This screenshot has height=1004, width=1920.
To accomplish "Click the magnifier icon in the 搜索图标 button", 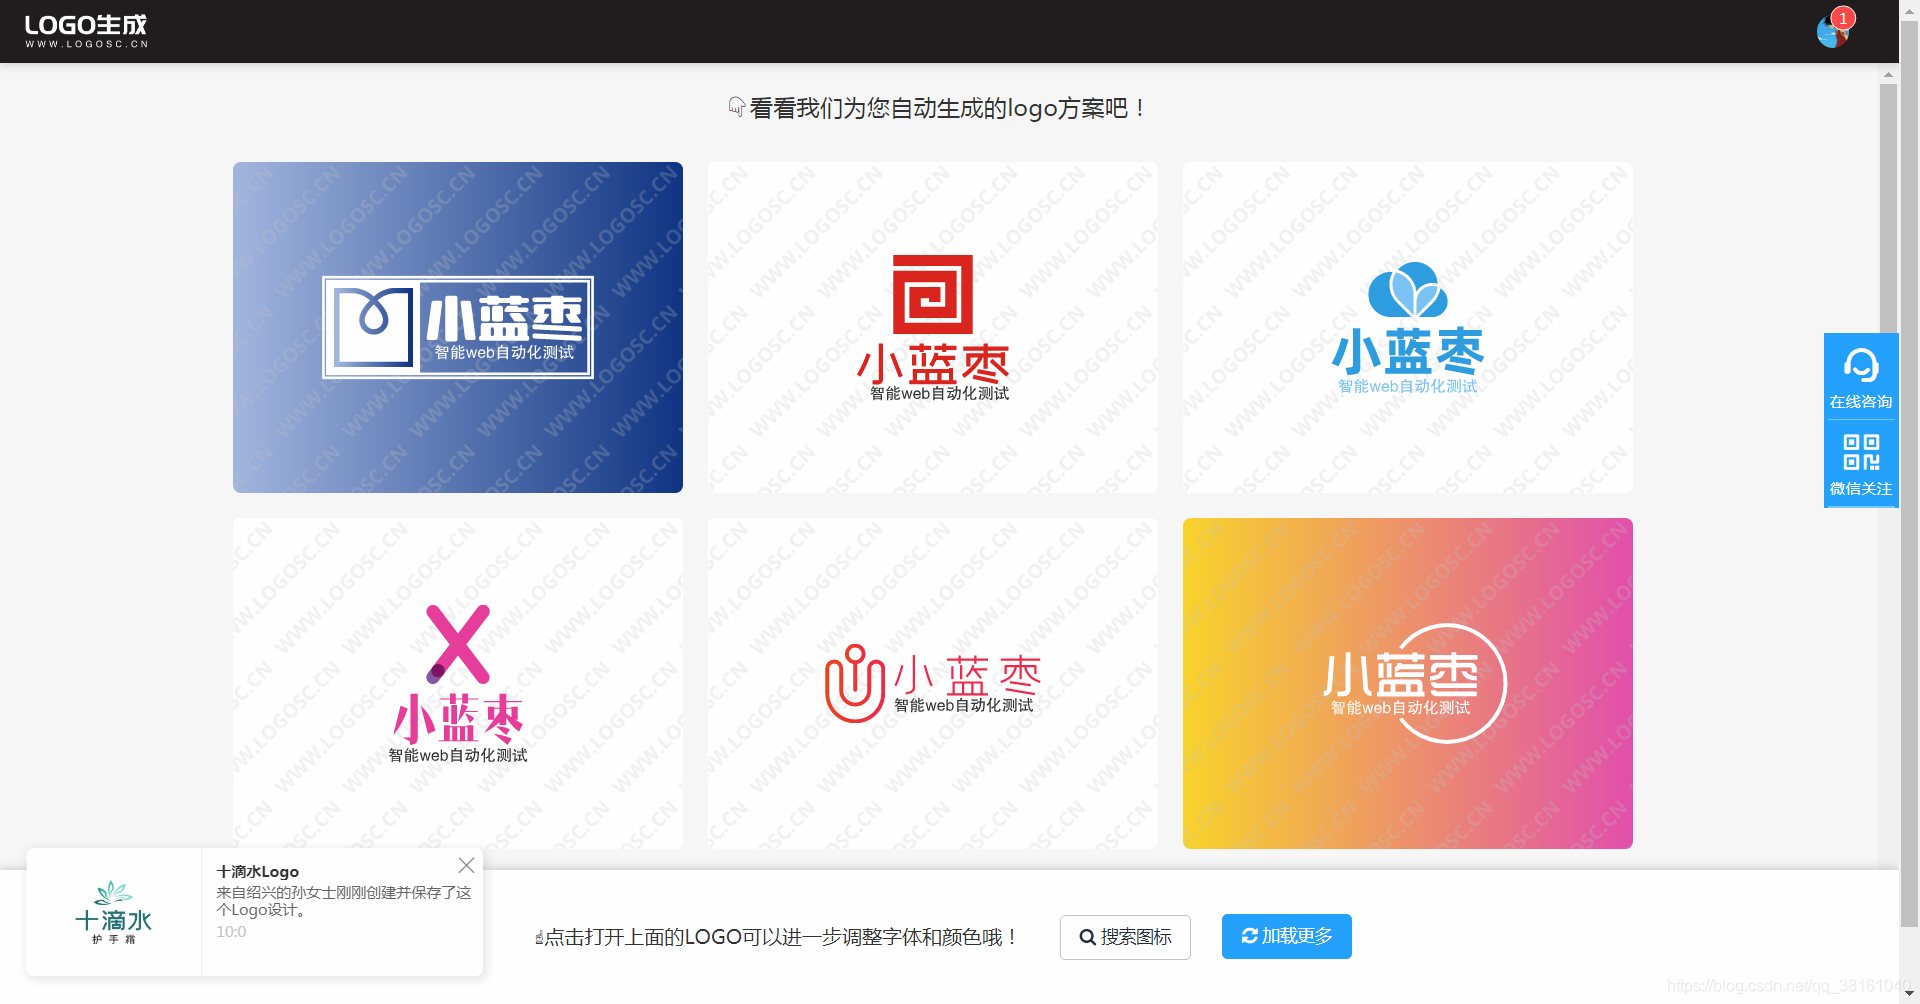I will coord(1089,937).
